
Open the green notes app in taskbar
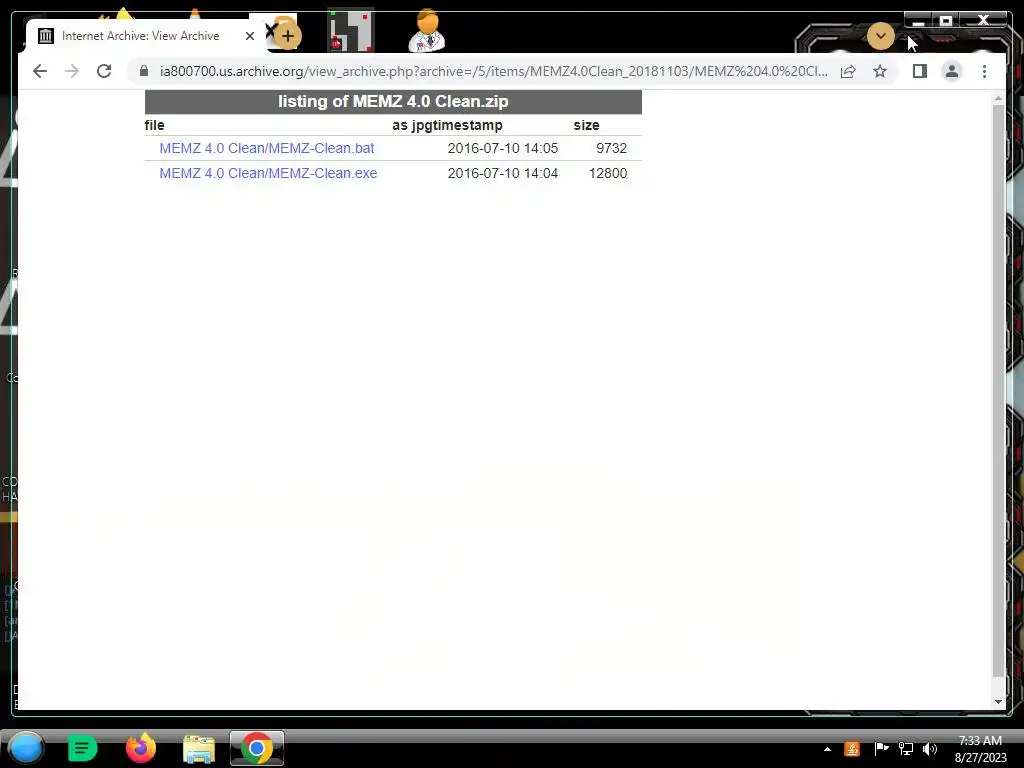click(82, 748)
